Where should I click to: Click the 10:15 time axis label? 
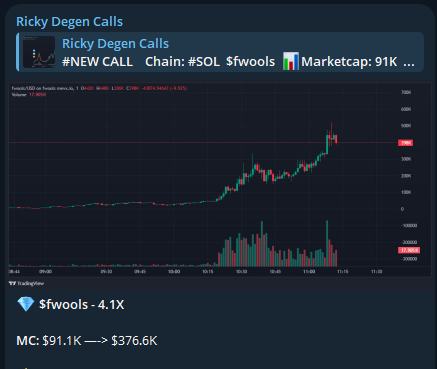[x=208, y=272]
